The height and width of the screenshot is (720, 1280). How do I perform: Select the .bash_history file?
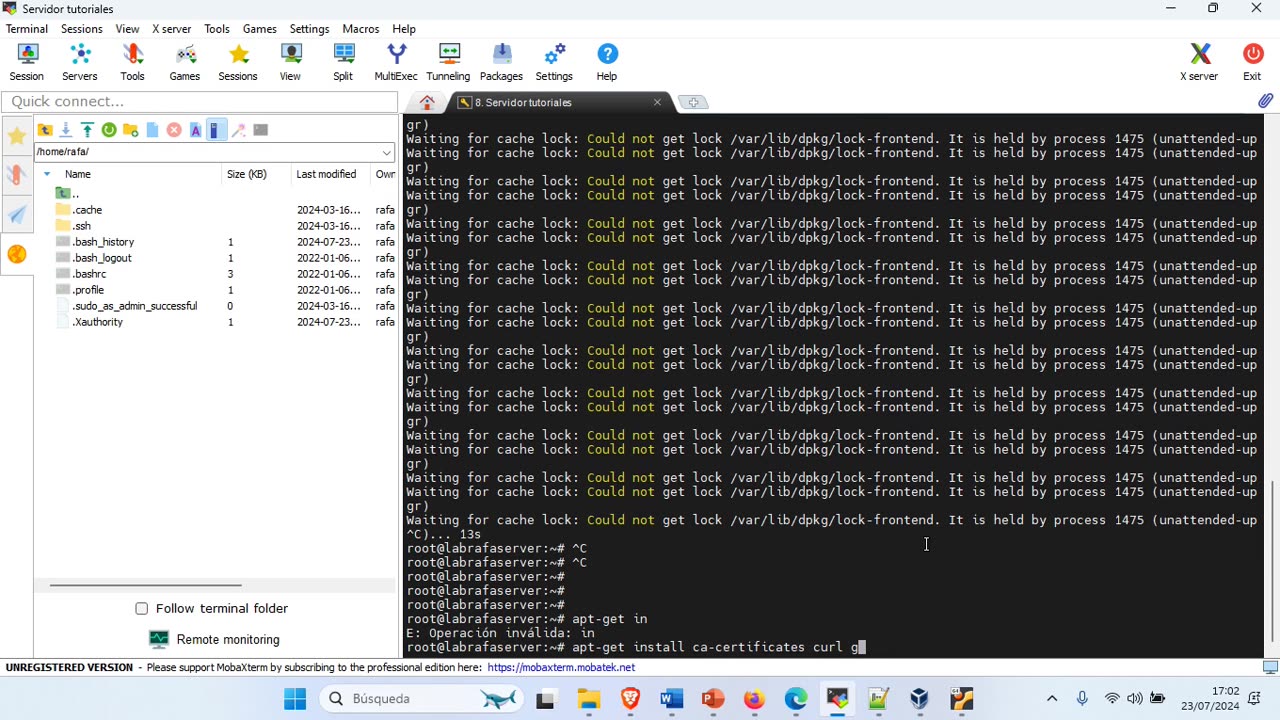point(103,242)
